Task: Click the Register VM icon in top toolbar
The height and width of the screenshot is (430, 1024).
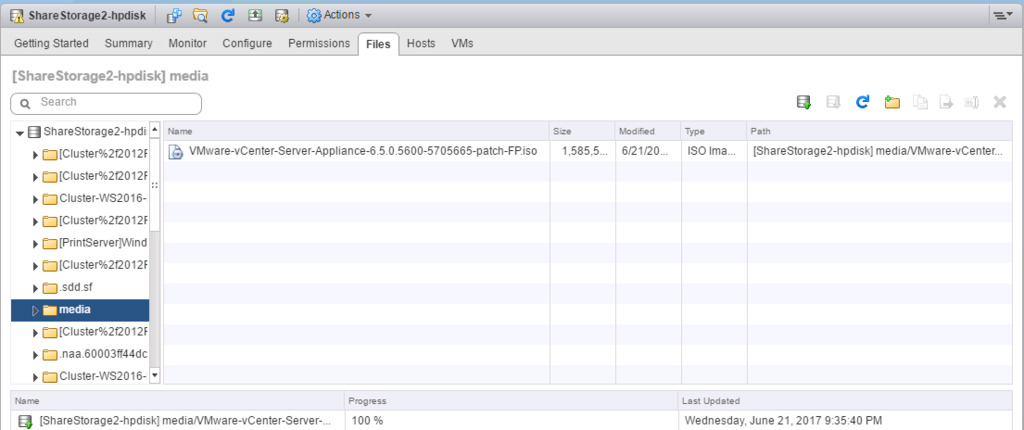Action: (174, 15)
